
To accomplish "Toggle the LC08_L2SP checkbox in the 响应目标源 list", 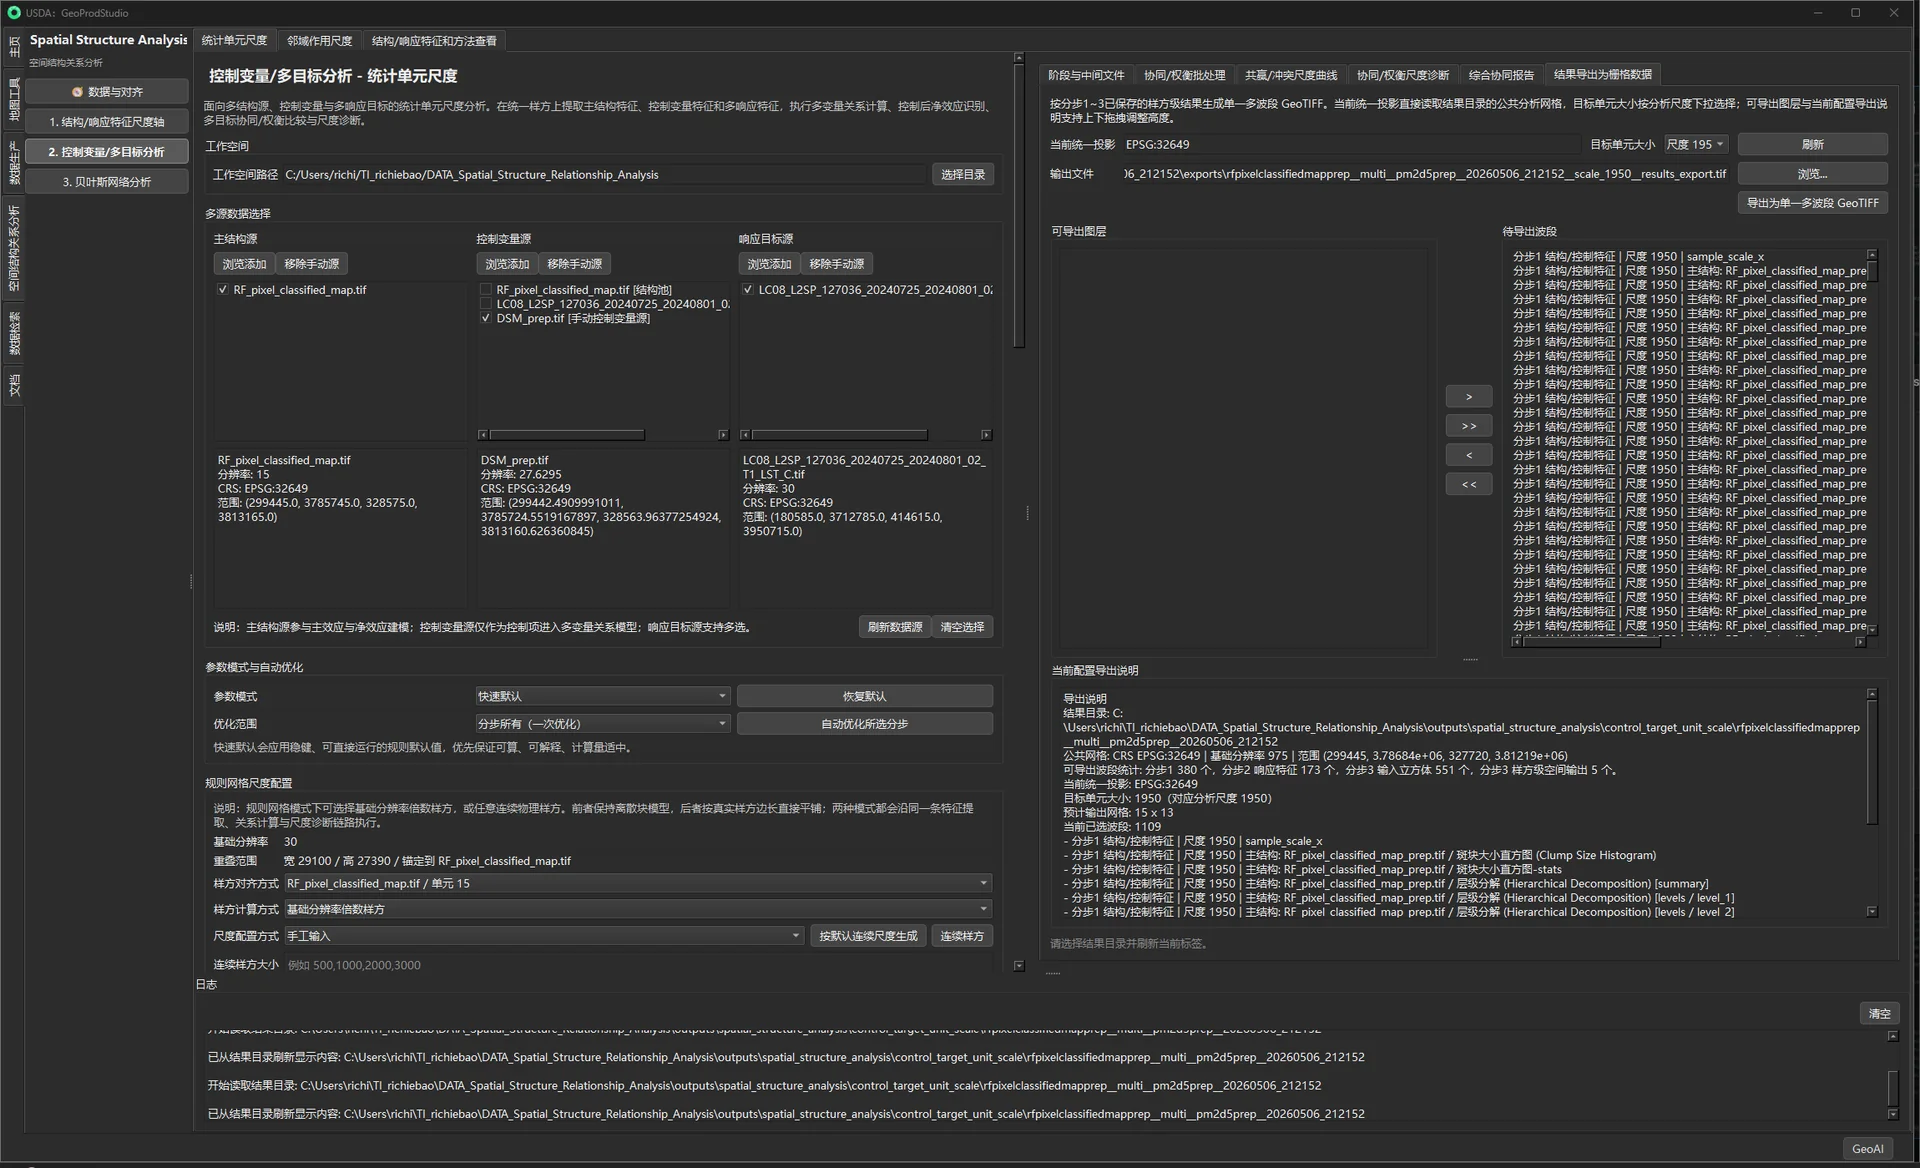I will [x=748, y=290].
